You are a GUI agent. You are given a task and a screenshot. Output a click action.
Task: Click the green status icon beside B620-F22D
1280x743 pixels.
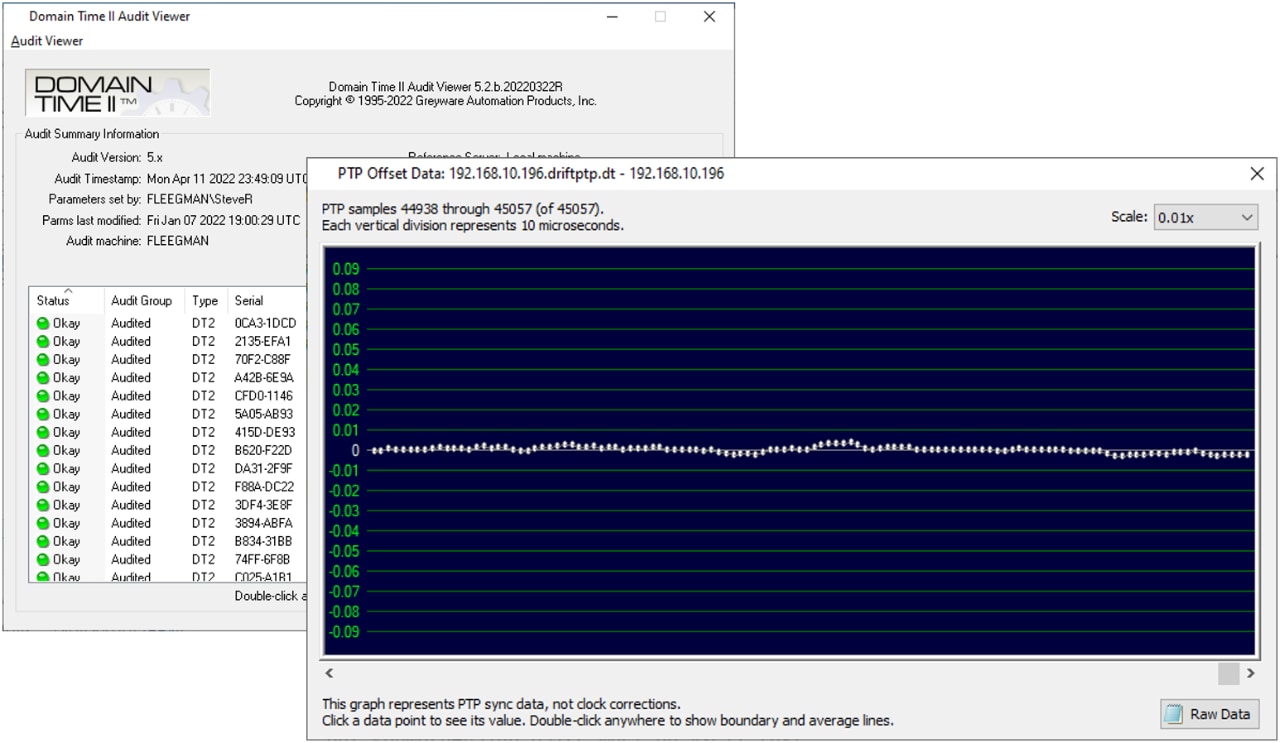(x=43, y=450)
